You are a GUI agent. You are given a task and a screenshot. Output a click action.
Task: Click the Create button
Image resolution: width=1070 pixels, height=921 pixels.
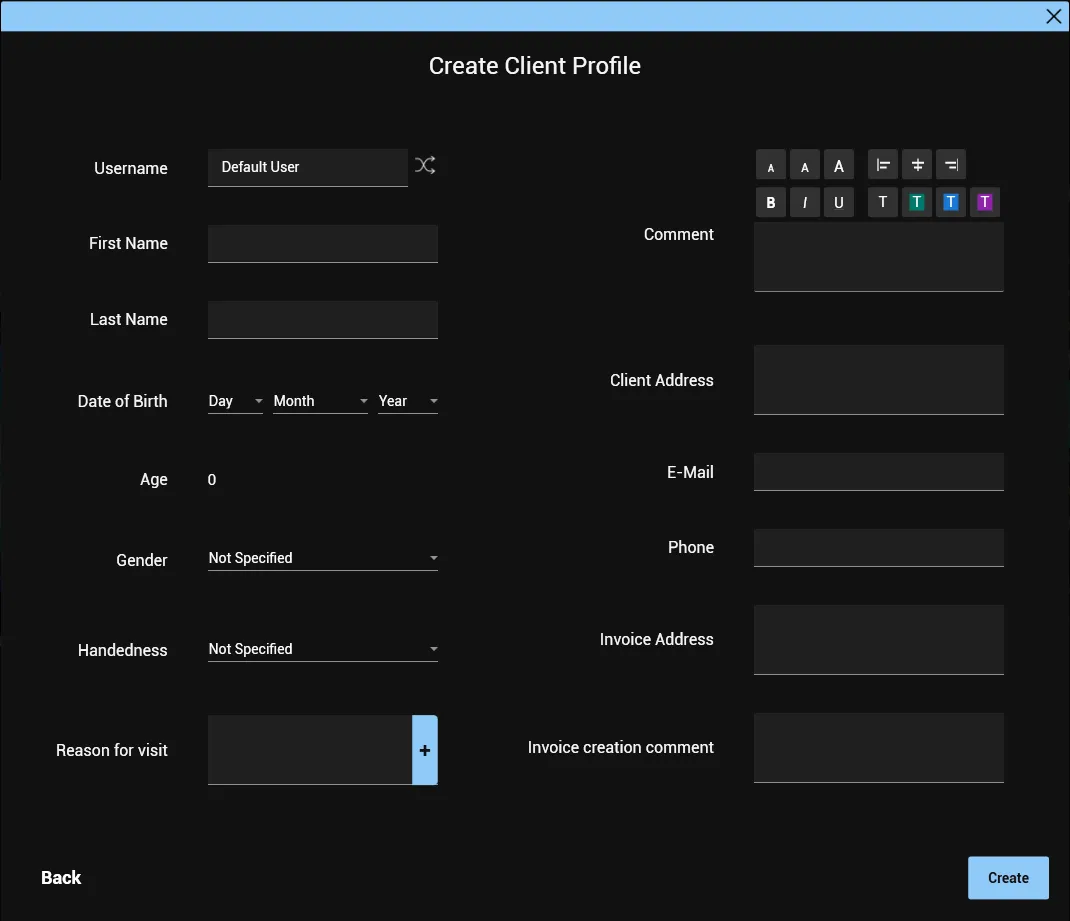[1008, 878]
